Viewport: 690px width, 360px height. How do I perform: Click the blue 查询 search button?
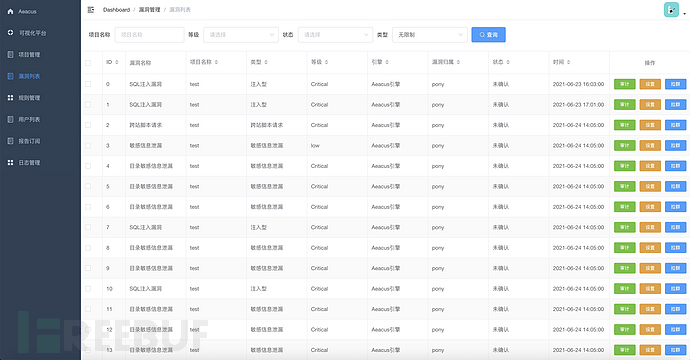pyautogui.click(x=488, y=35)
